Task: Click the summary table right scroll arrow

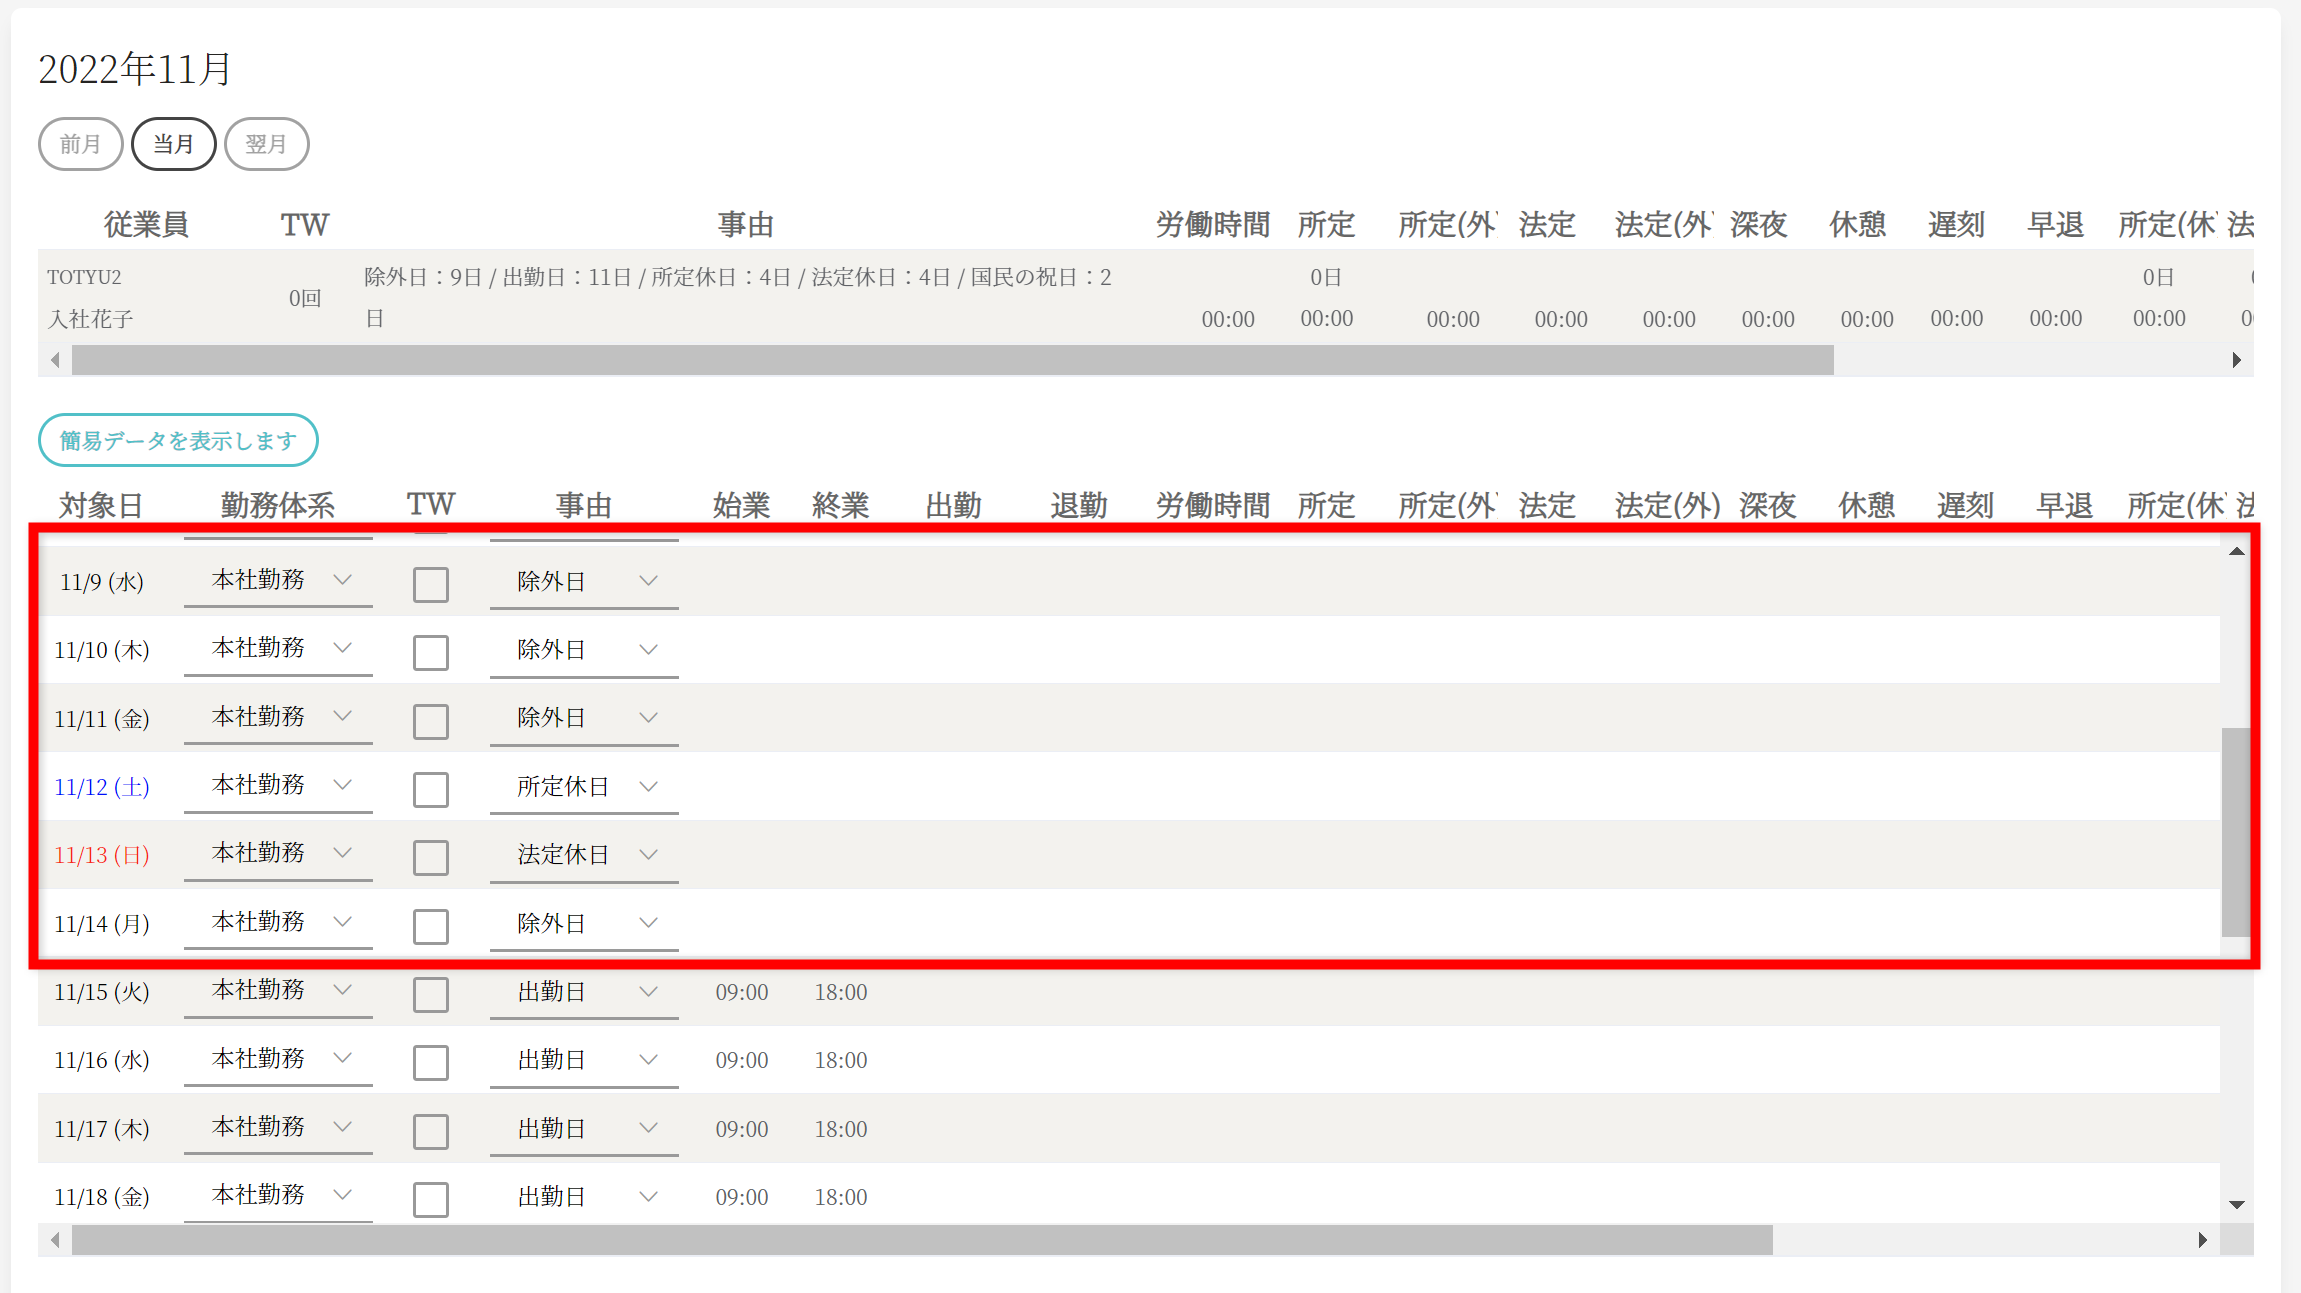Action: pyautogui.click(x=2236, y=360)
